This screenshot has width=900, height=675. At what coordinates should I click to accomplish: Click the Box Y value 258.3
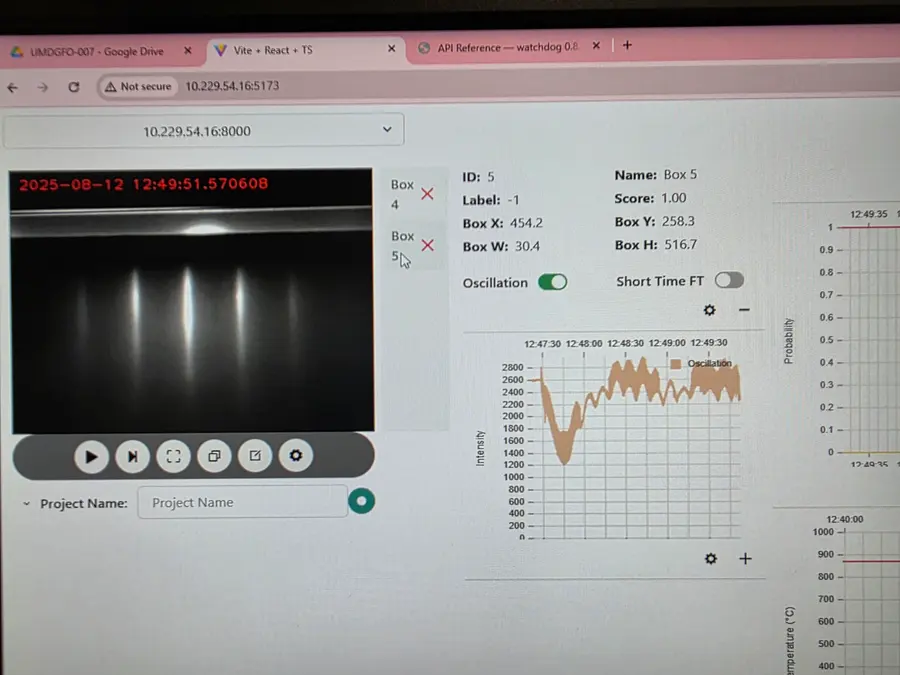click(x=678, y=221)
